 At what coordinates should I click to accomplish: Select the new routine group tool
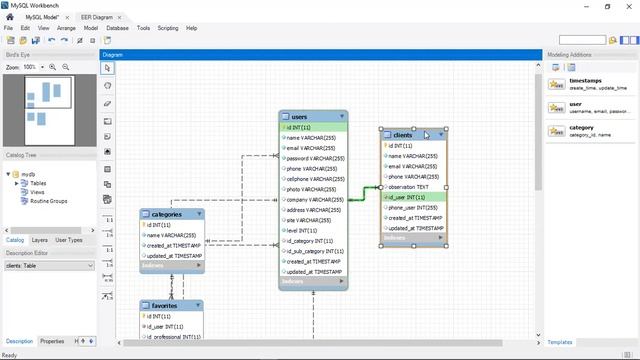(x=107, y=200)
